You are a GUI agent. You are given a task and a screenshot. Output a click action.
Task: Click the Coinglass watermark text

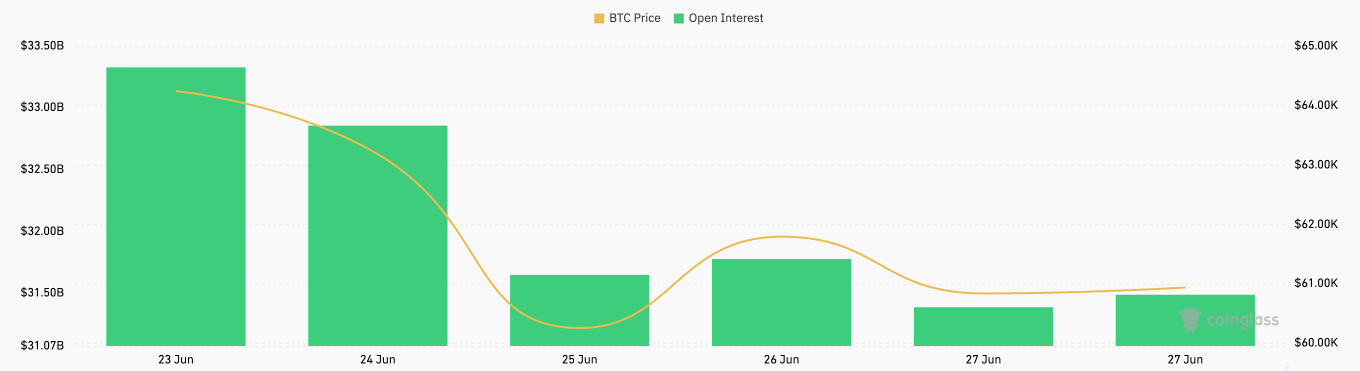[x=1243, y=321]
